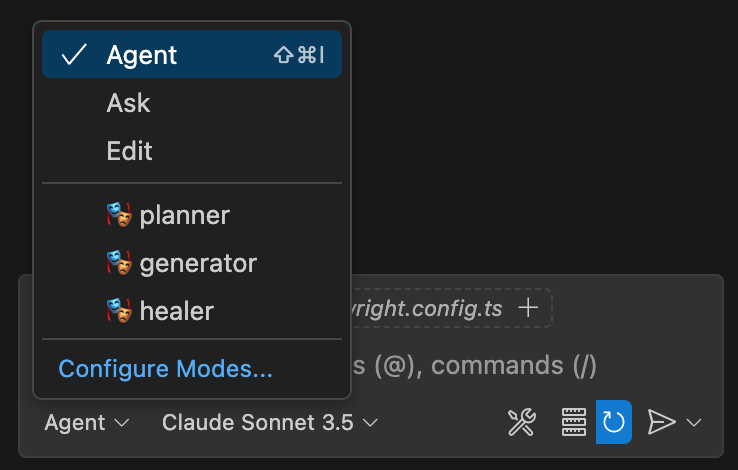Switch chat mode to Edit

click(129, 151)
